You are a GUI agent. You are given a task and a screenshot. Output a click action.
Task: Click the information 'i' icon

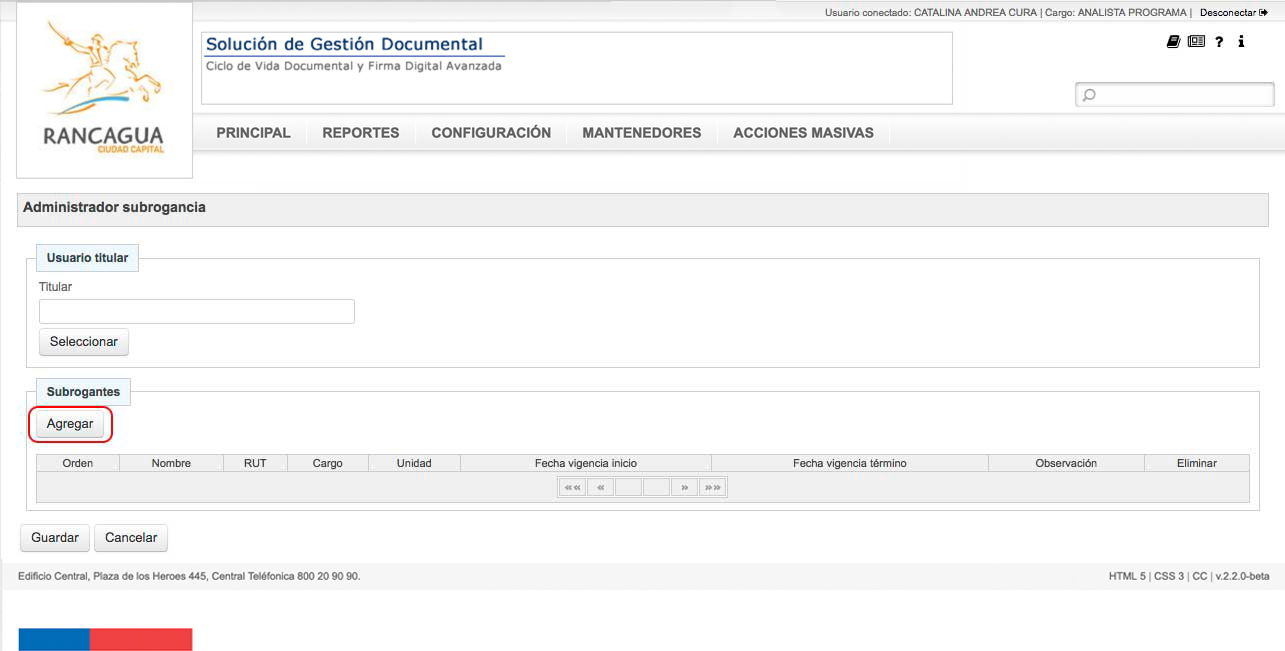1241,42
